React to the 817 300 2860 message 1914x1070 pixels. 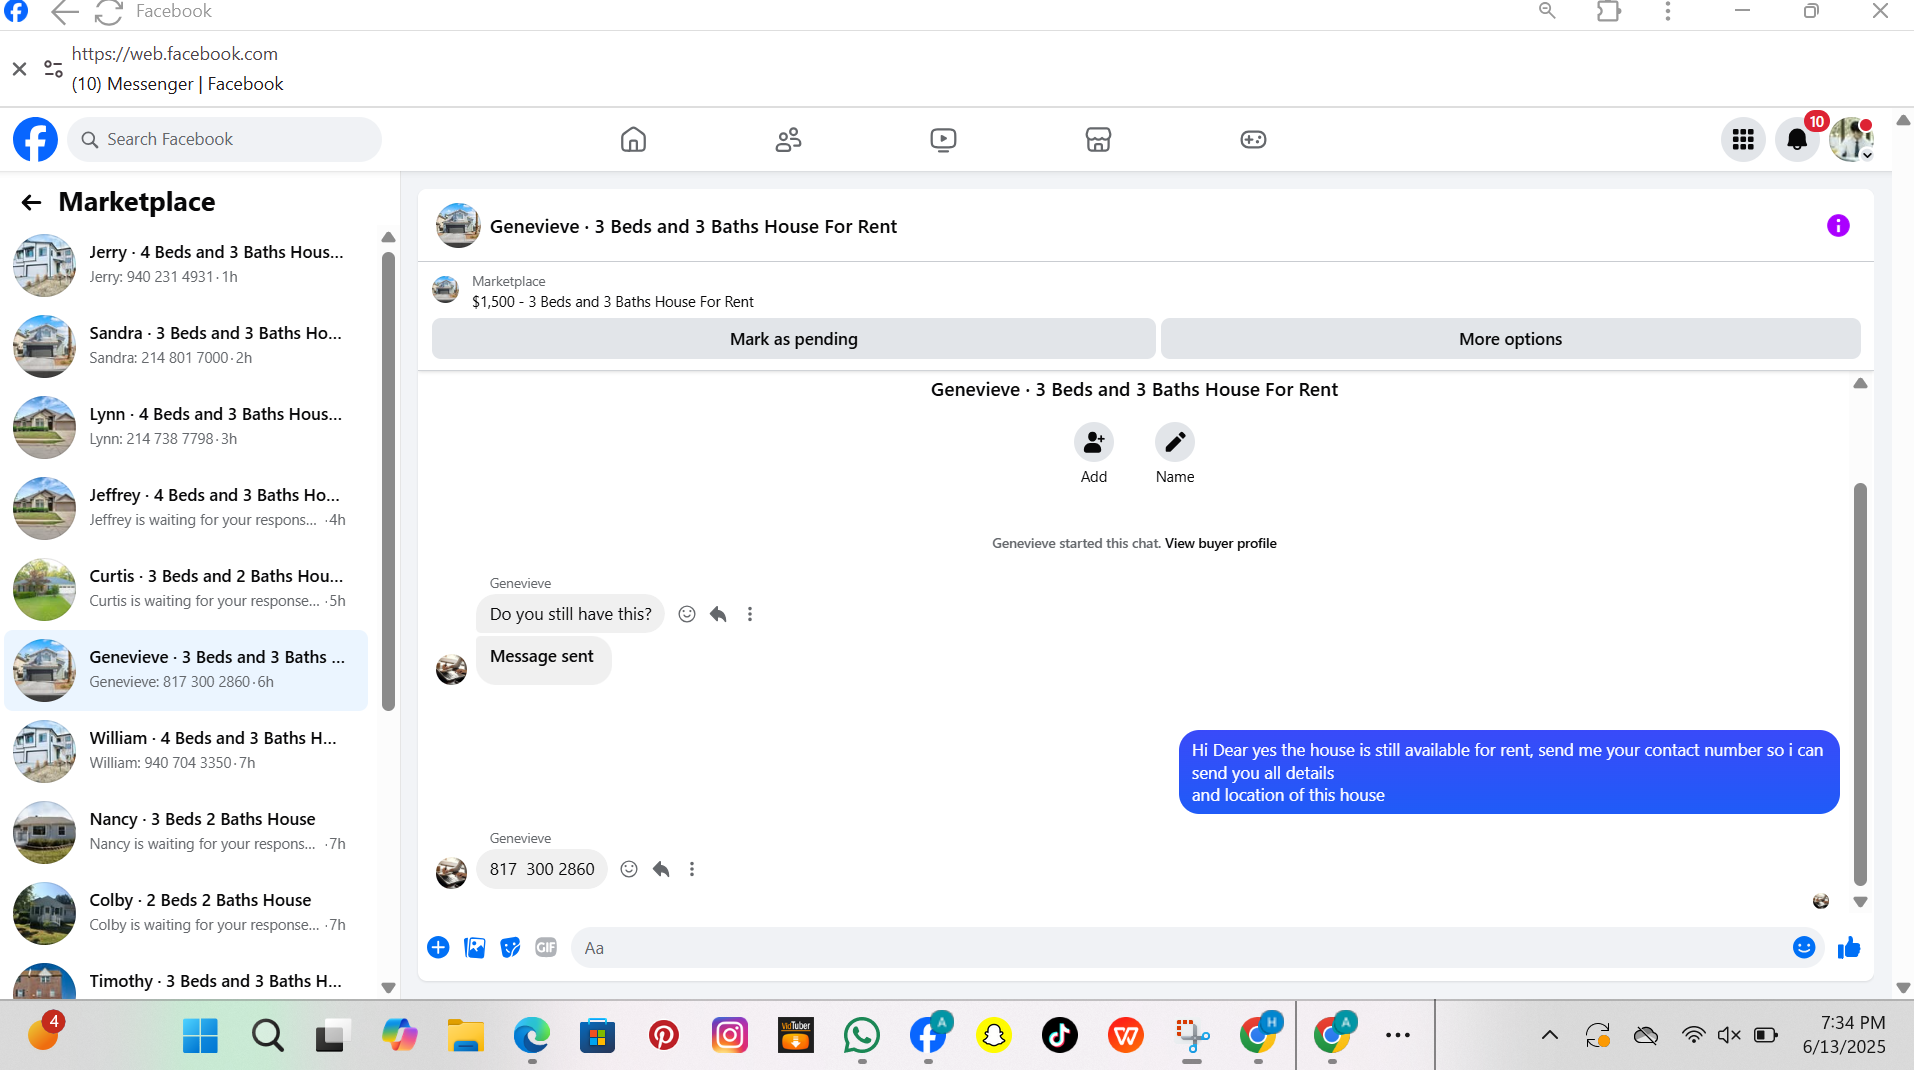click(x=629, y=869)
